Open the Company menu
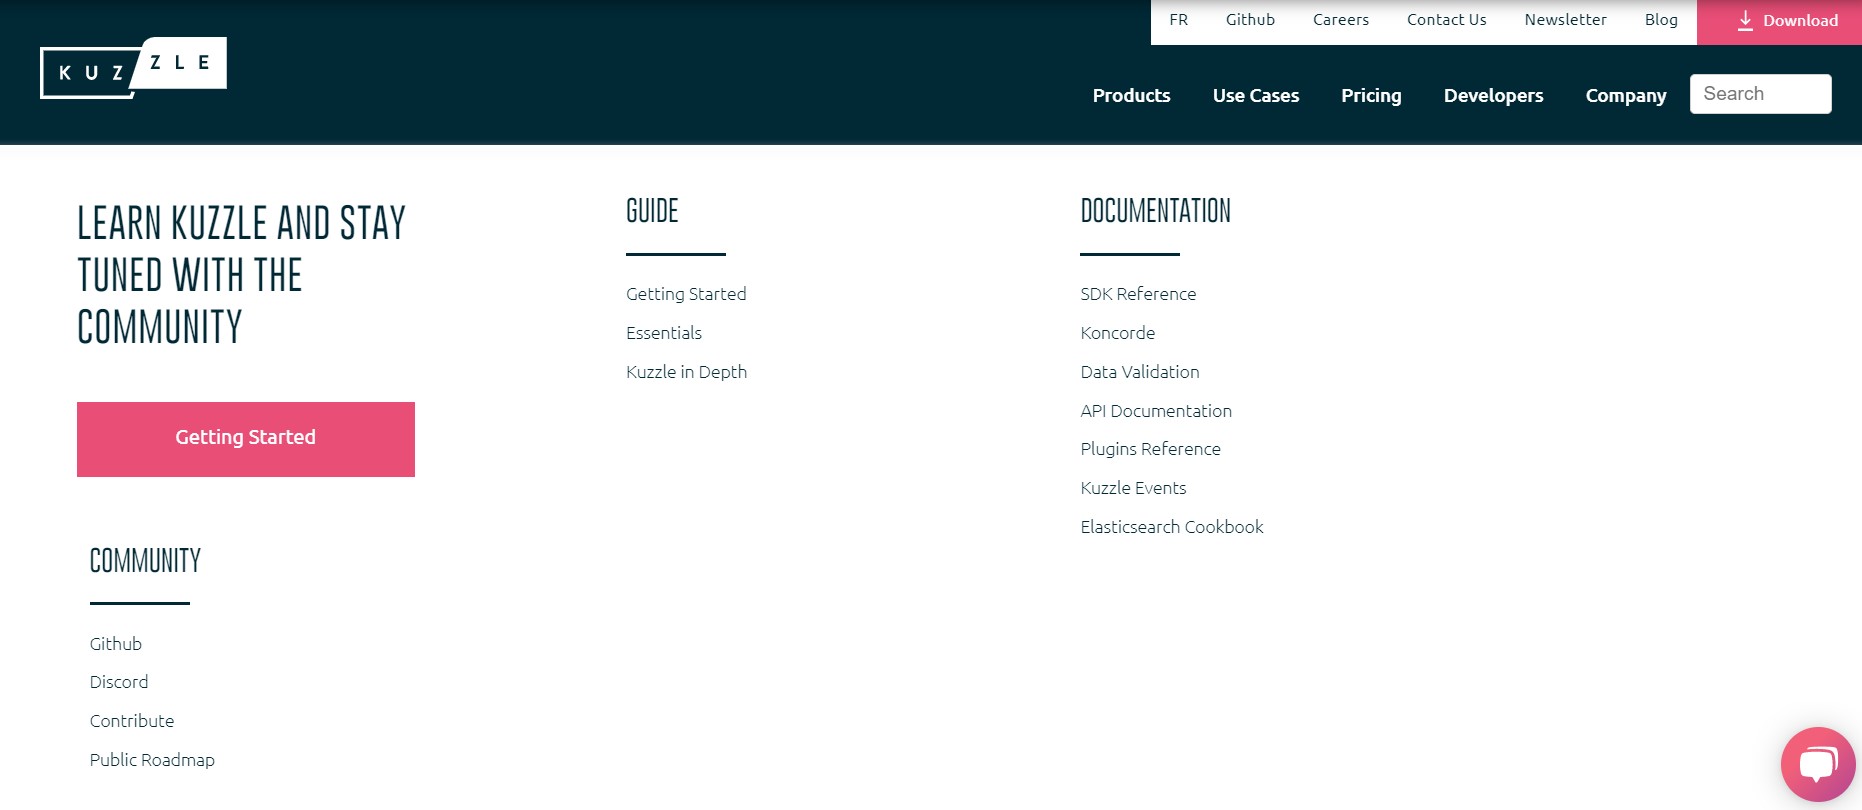 click(1626, 96)
